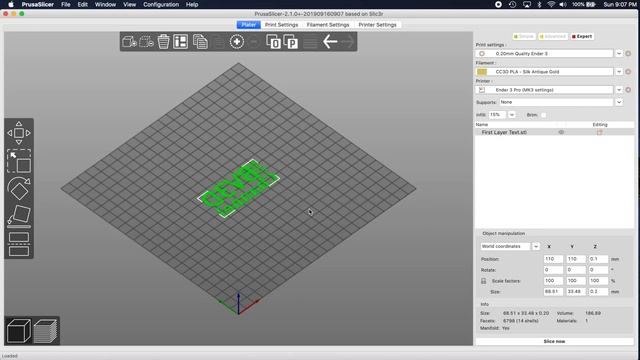The image size is (640, 360).
Task: Click the greyed Remove instance minus icon
Action: tap(254, 42)
